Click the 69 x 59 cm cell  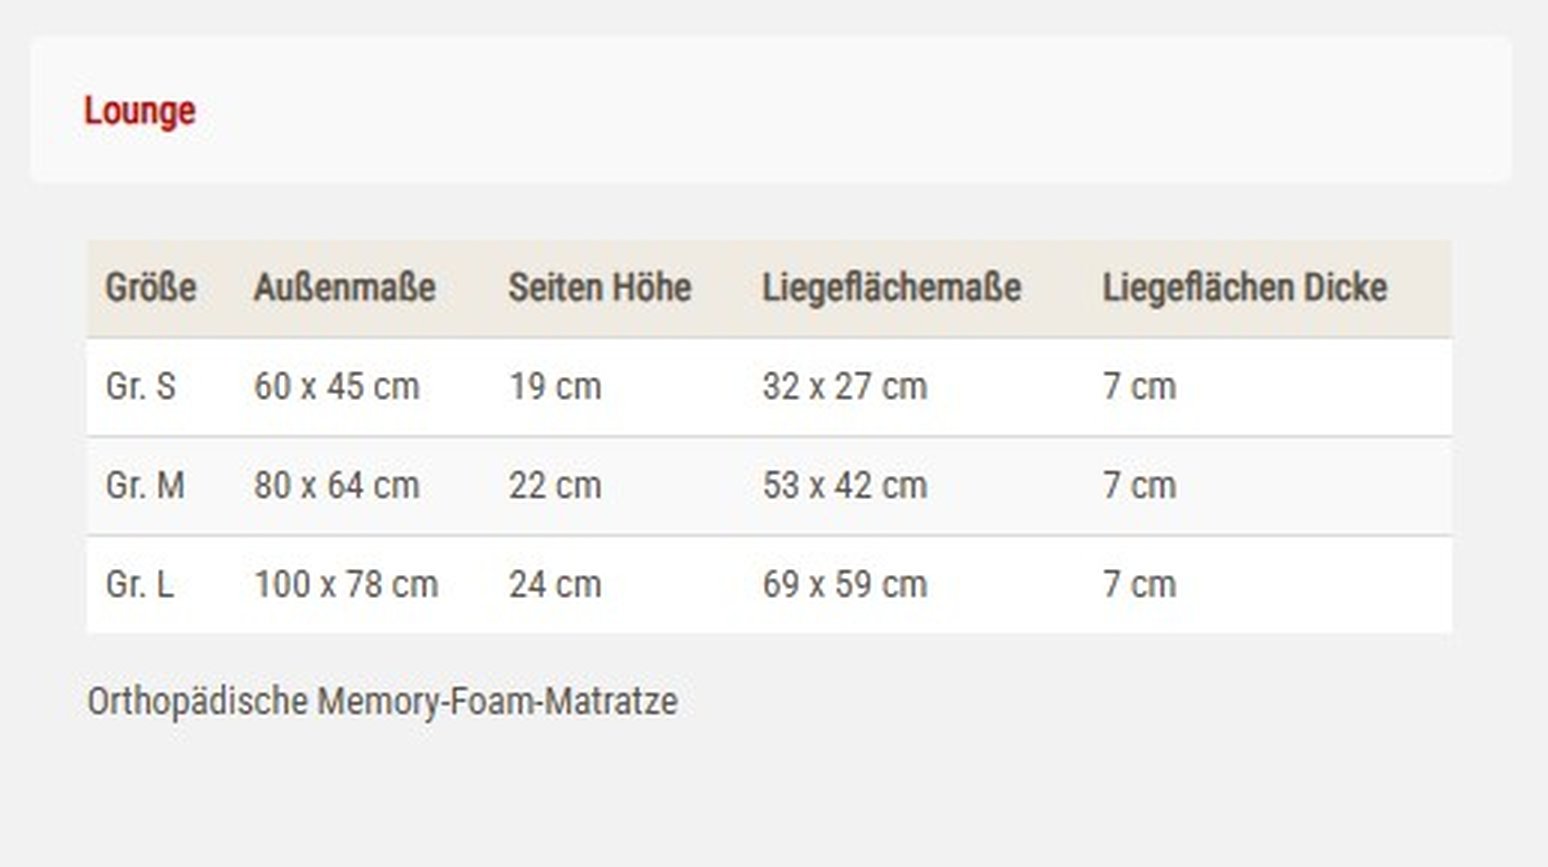point(845,584)
